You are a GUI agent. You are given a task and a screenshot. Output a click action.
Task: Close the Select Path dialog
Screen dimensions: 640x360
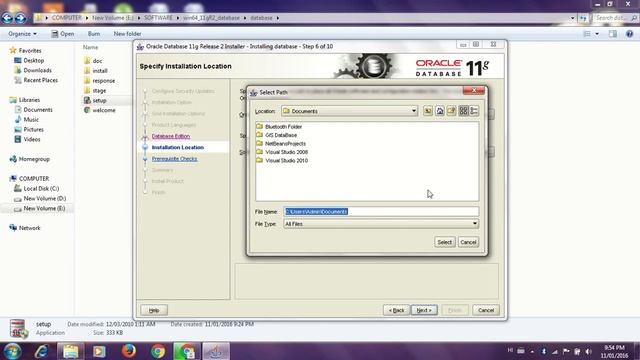click(474, 90)
